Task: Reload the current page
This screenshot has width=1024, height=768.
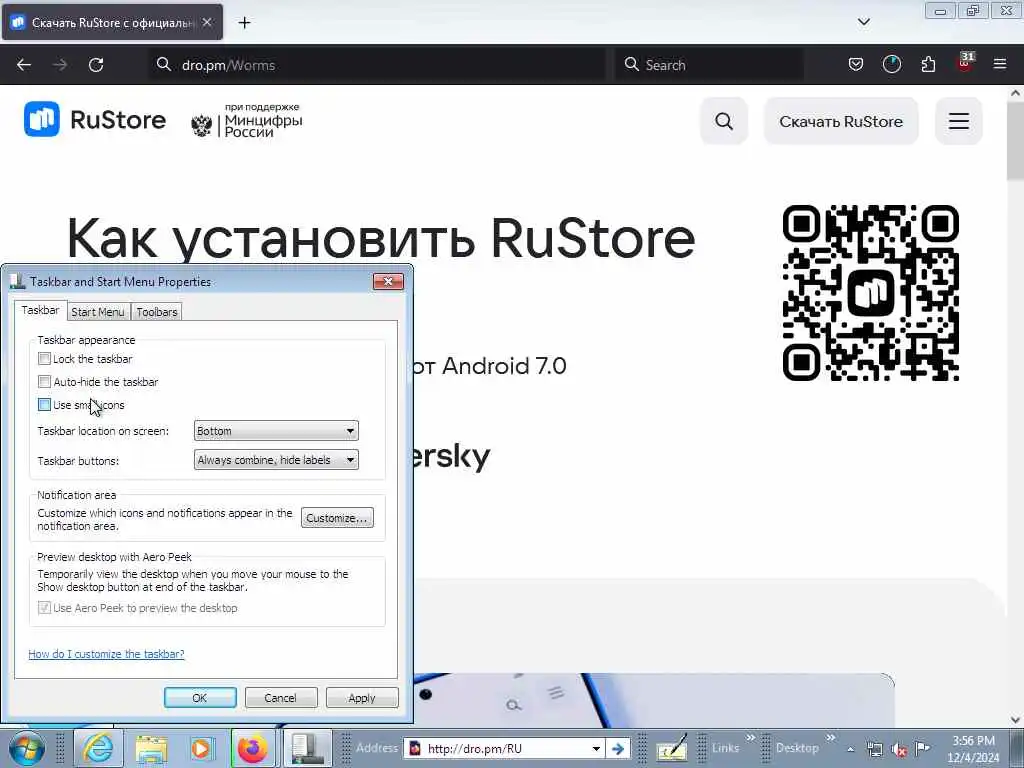Action: 96,65
